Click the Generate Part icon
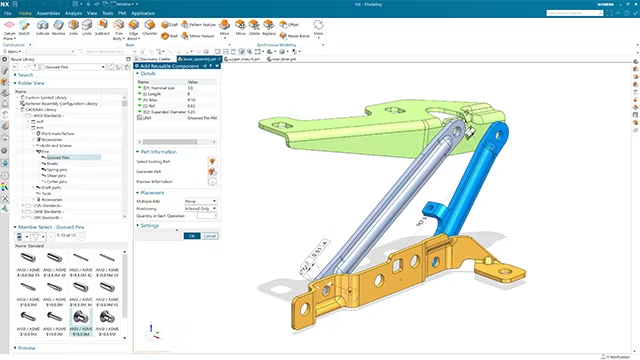Viewport: 640px width, 360px height. [x=212, y=171]
